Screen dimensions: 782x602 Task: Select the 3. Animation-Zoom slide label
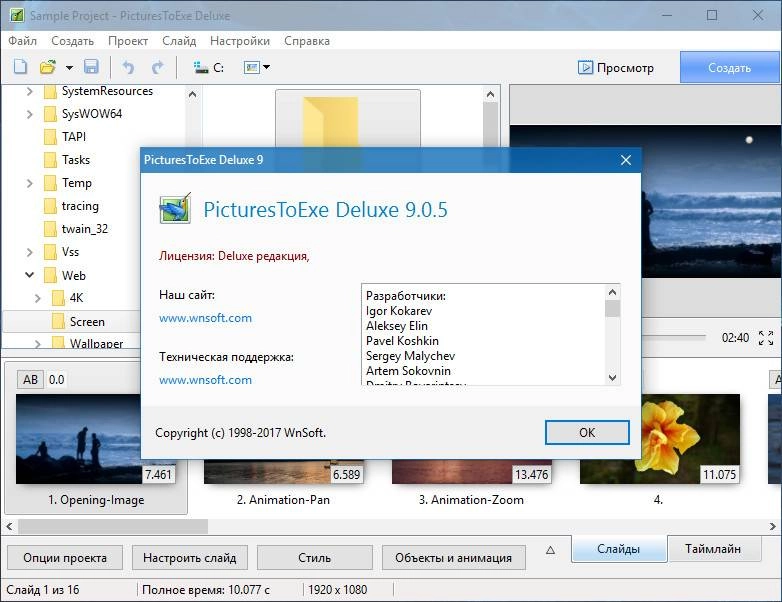[x=471, y=500]
